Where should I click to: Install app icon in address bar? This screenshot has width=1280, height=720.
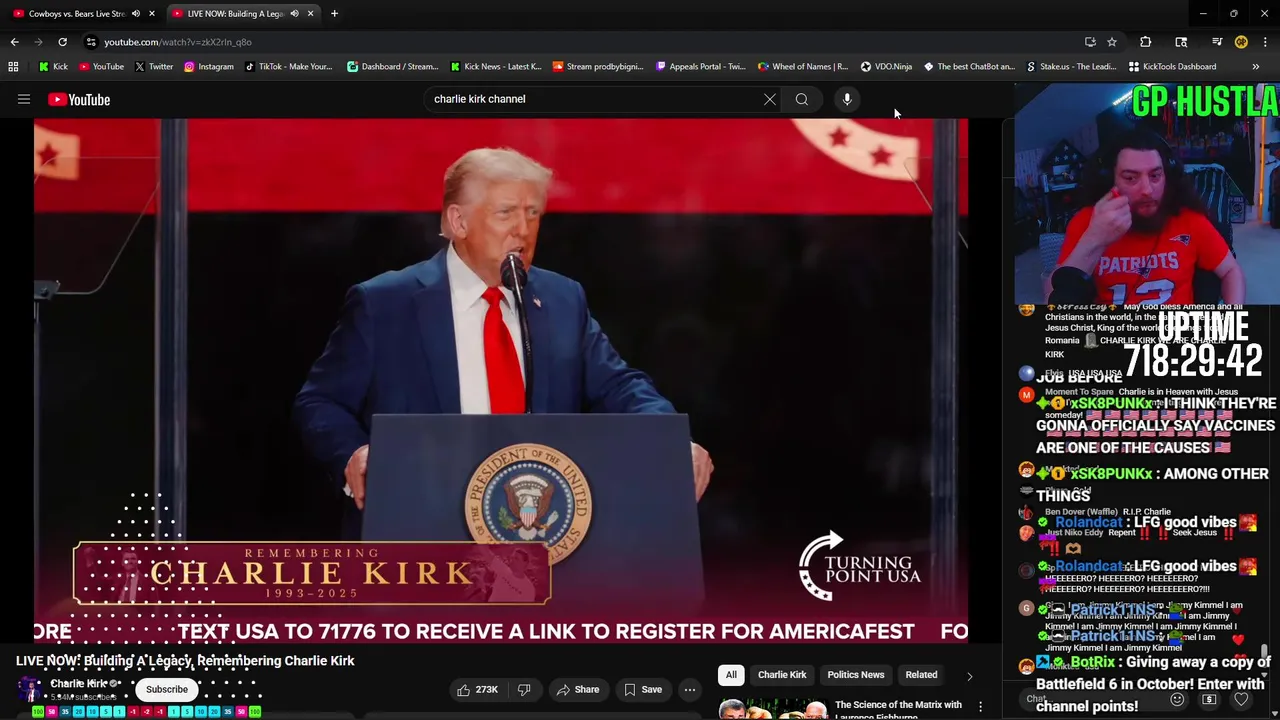click(x=1090, y=42)
